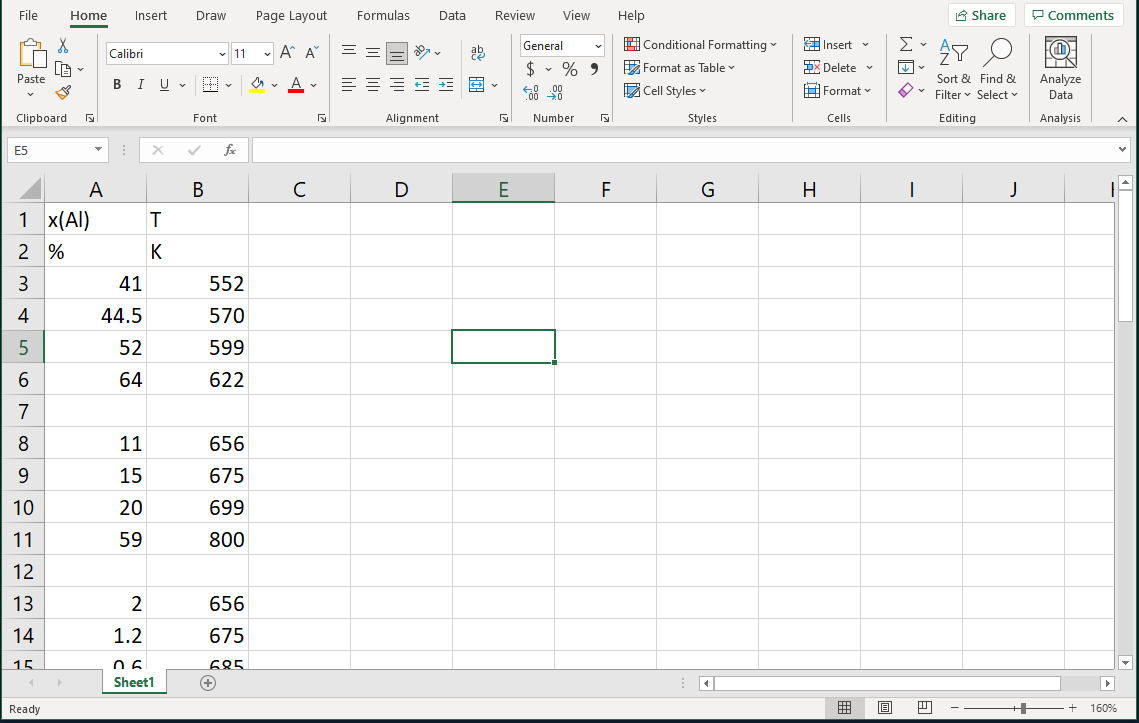1139x723 pixels.
Task: Add new sheet with plus icon
Action: [208, 683]
